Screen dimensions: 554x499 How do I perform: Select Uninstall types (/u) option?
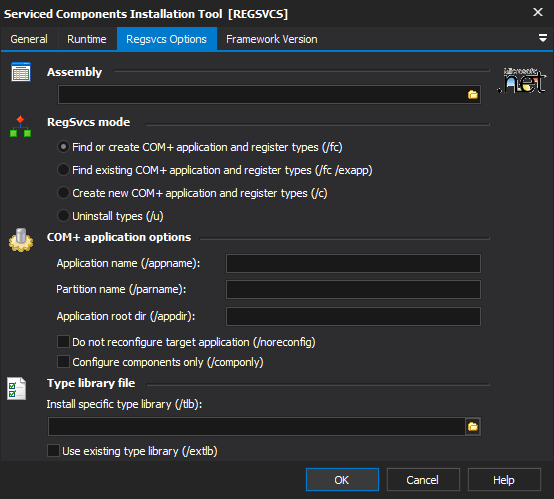(110, 216)
